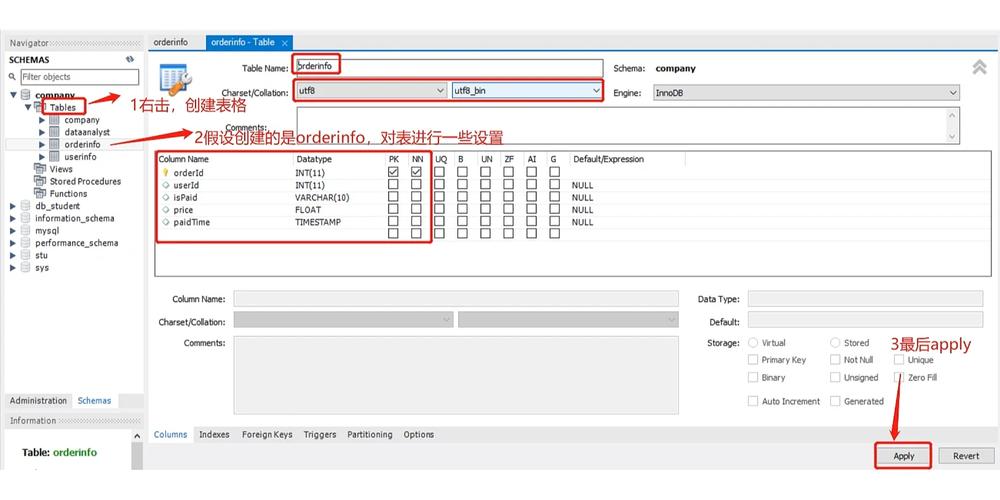
Task: Expand the mysql schema
Action: 13,231
